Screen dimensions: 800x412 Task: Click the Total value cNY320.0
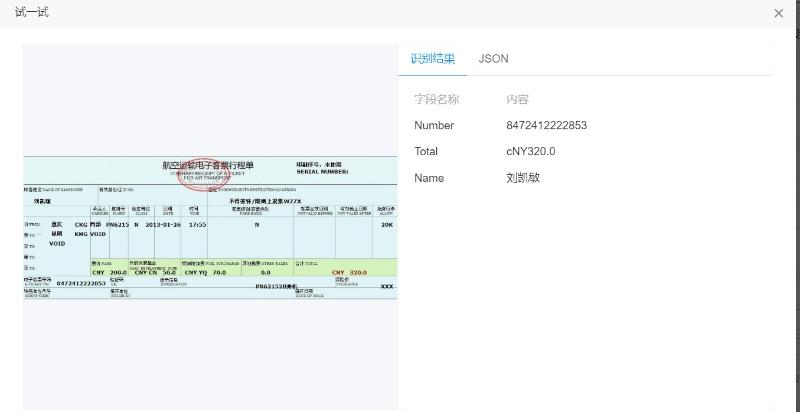pos(531,151)
